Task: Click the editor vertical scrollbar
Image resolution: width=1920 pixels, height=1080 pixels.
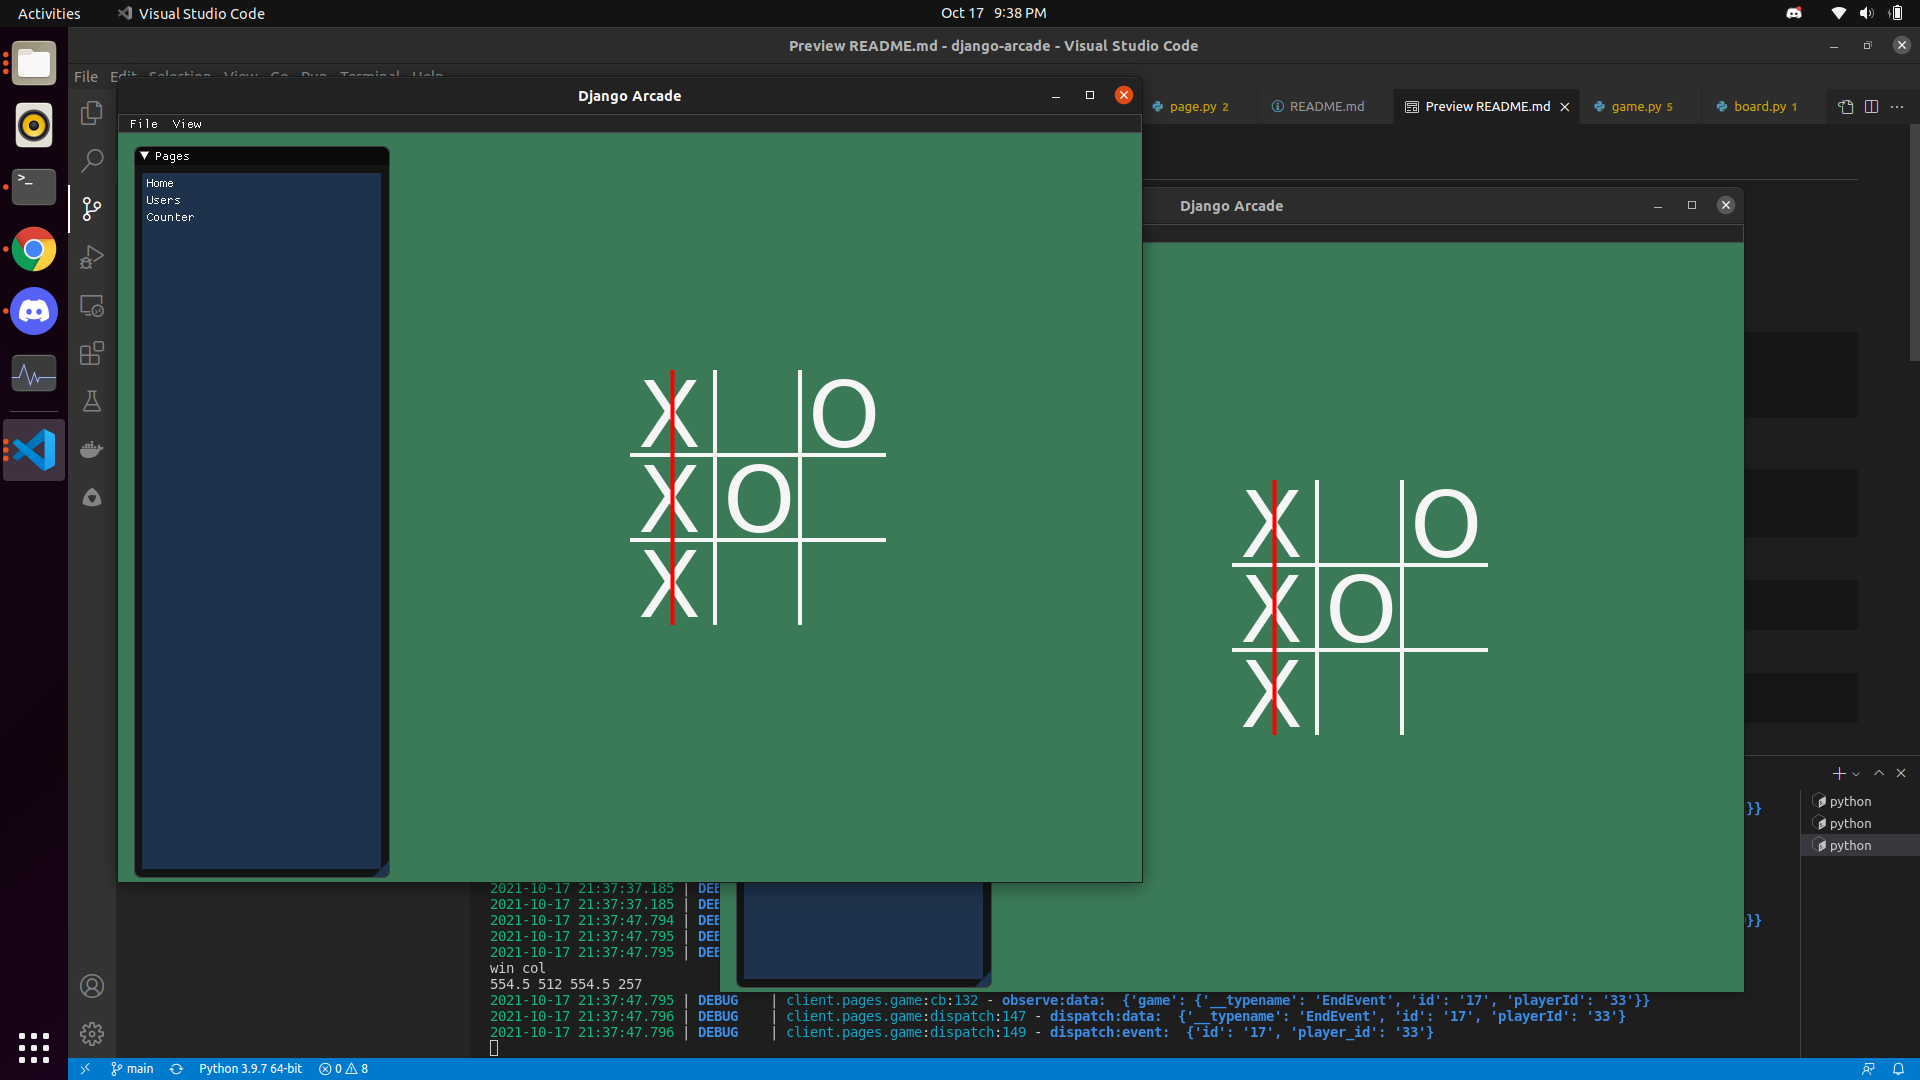Action: point(1914,242)
